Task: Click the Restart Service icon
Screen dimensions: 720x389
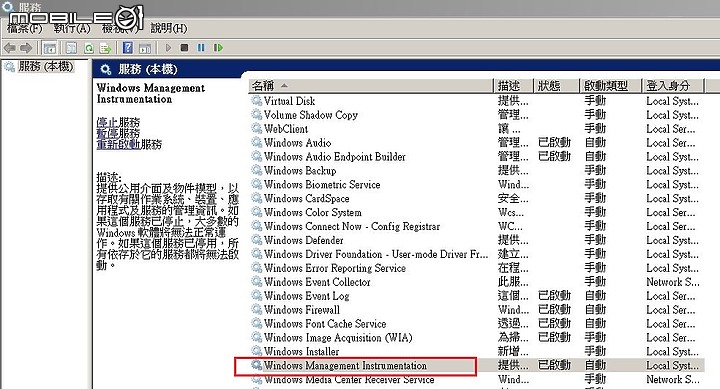Action: pyautogui.click(x=218, y=48)
